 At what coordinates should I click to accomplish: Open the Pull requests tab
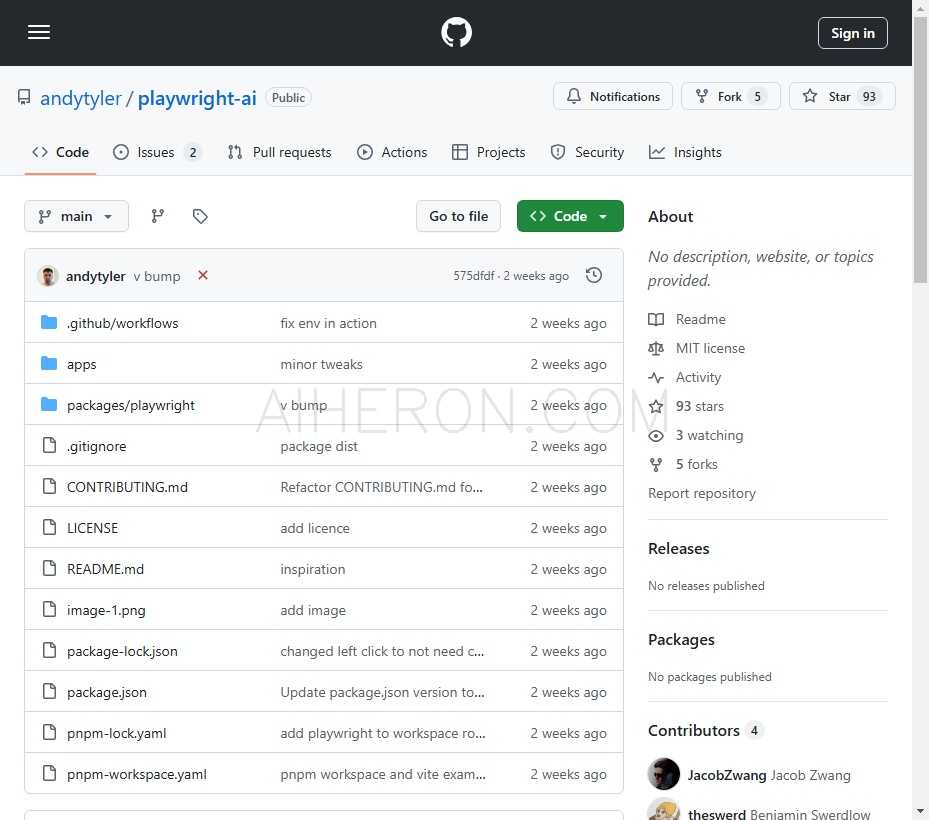[x=279, y=152]
